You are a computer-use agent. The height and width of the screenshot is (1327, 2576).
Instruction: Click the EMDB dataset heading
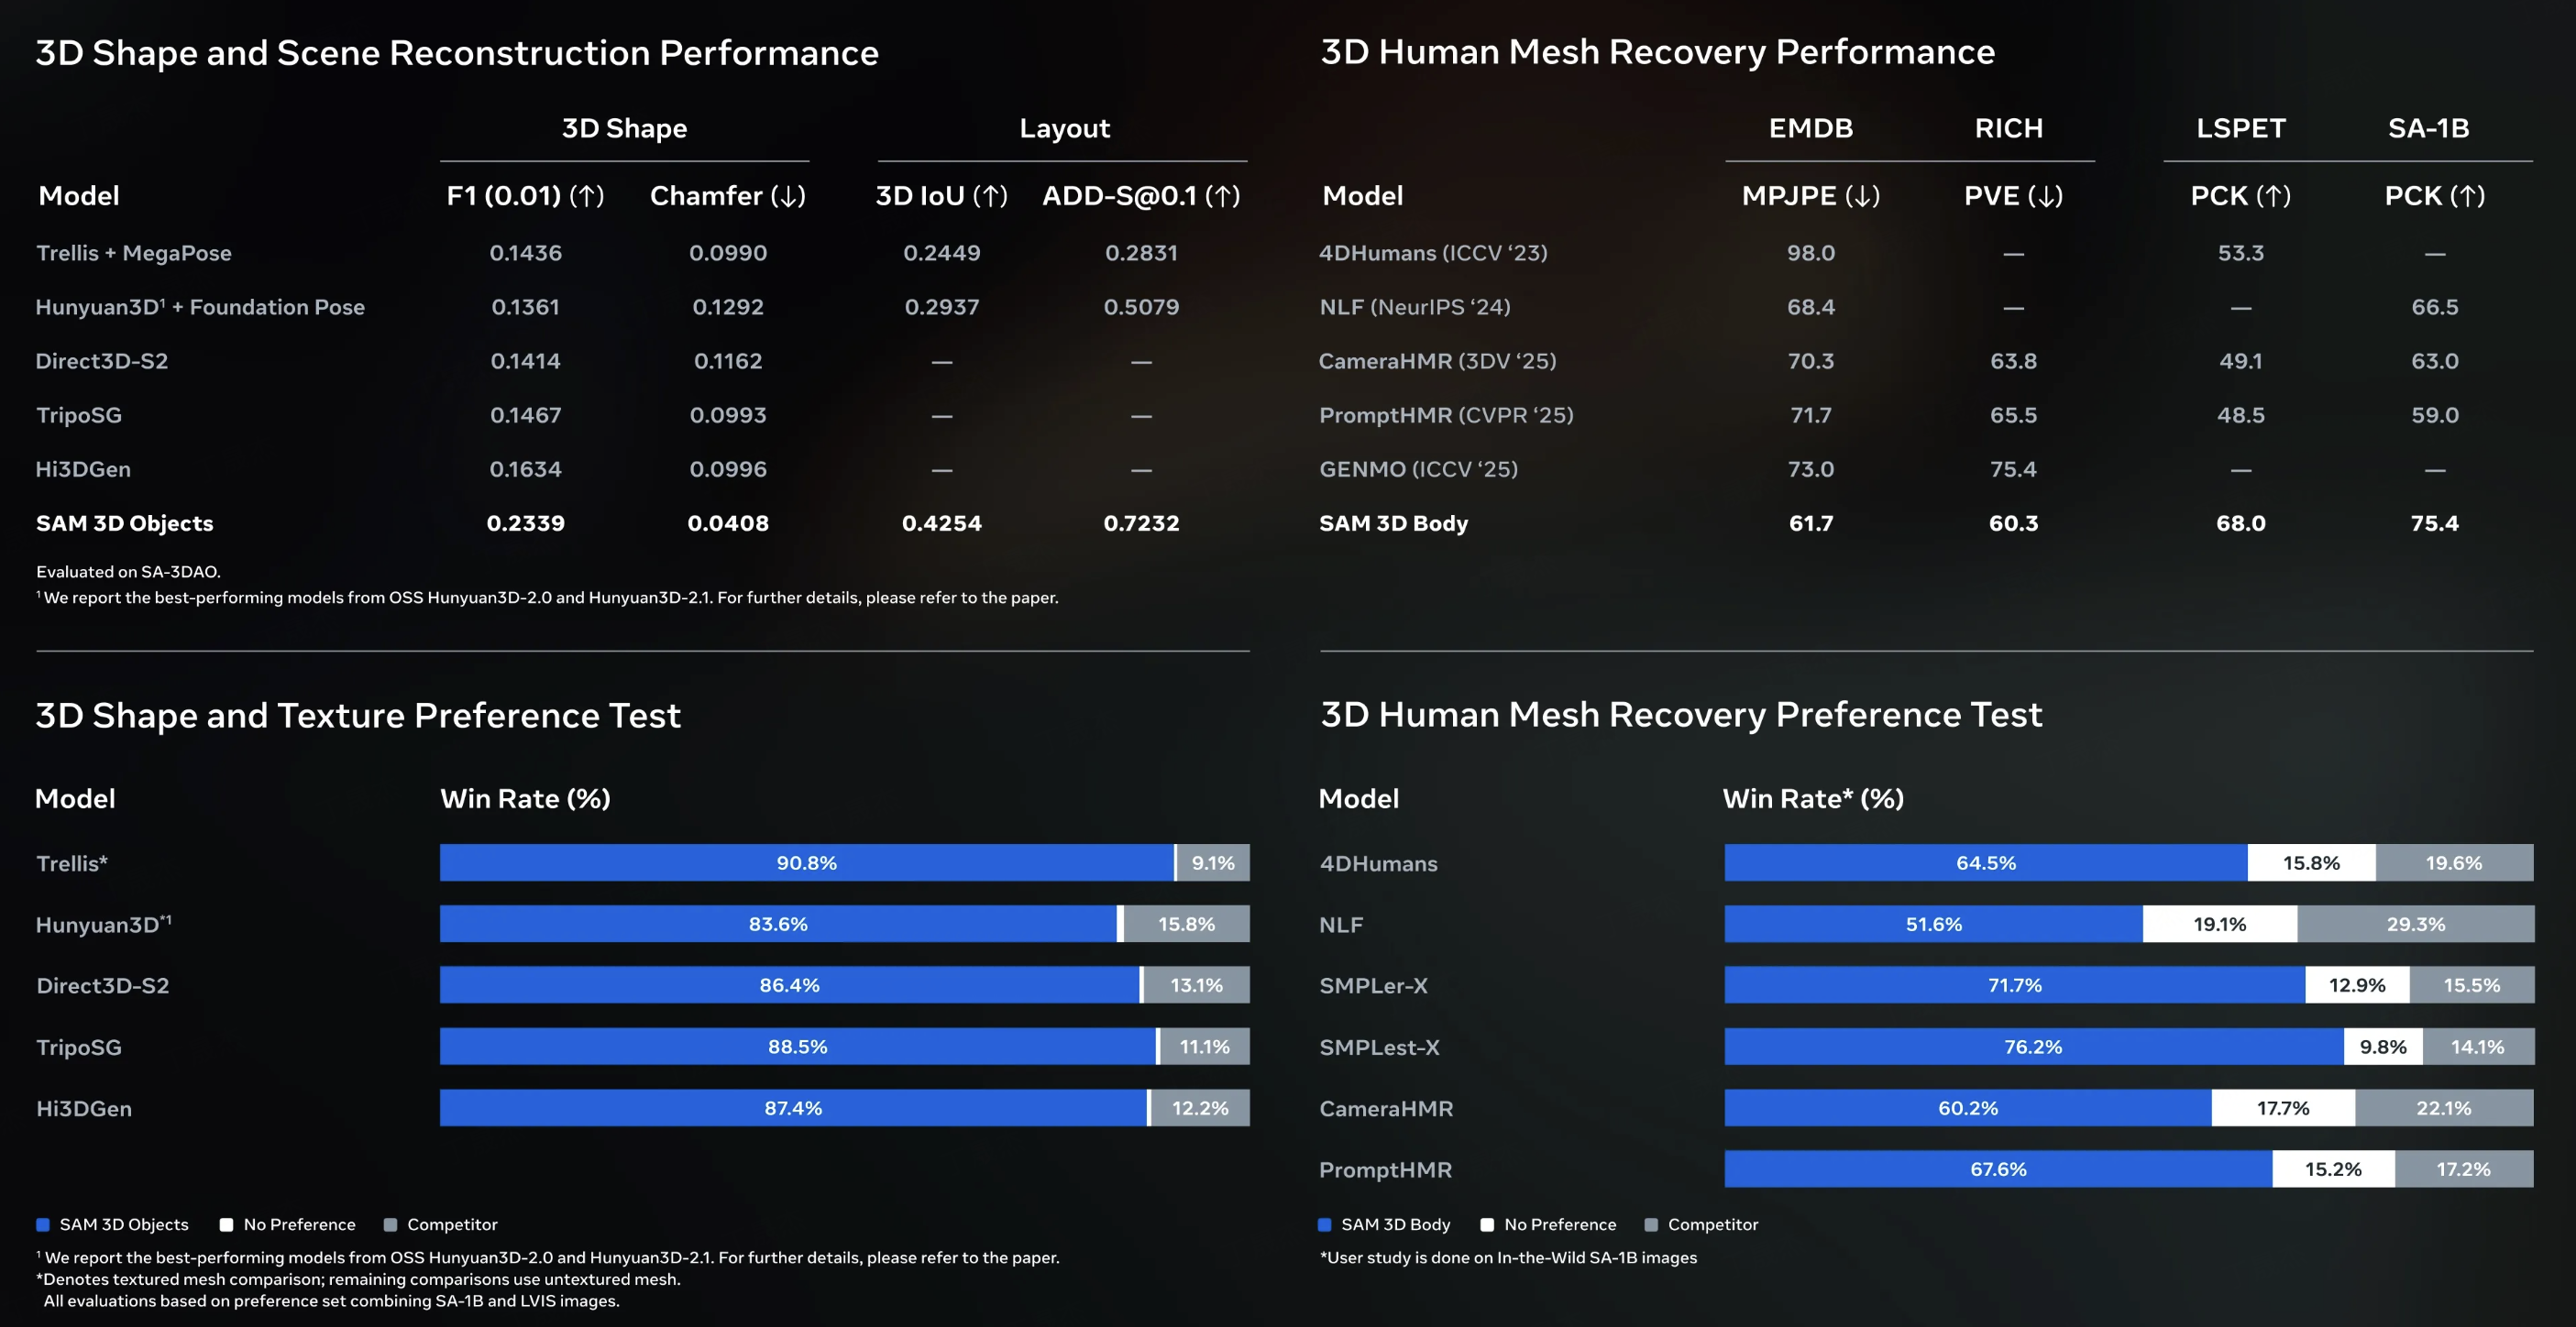point(1810,128)
